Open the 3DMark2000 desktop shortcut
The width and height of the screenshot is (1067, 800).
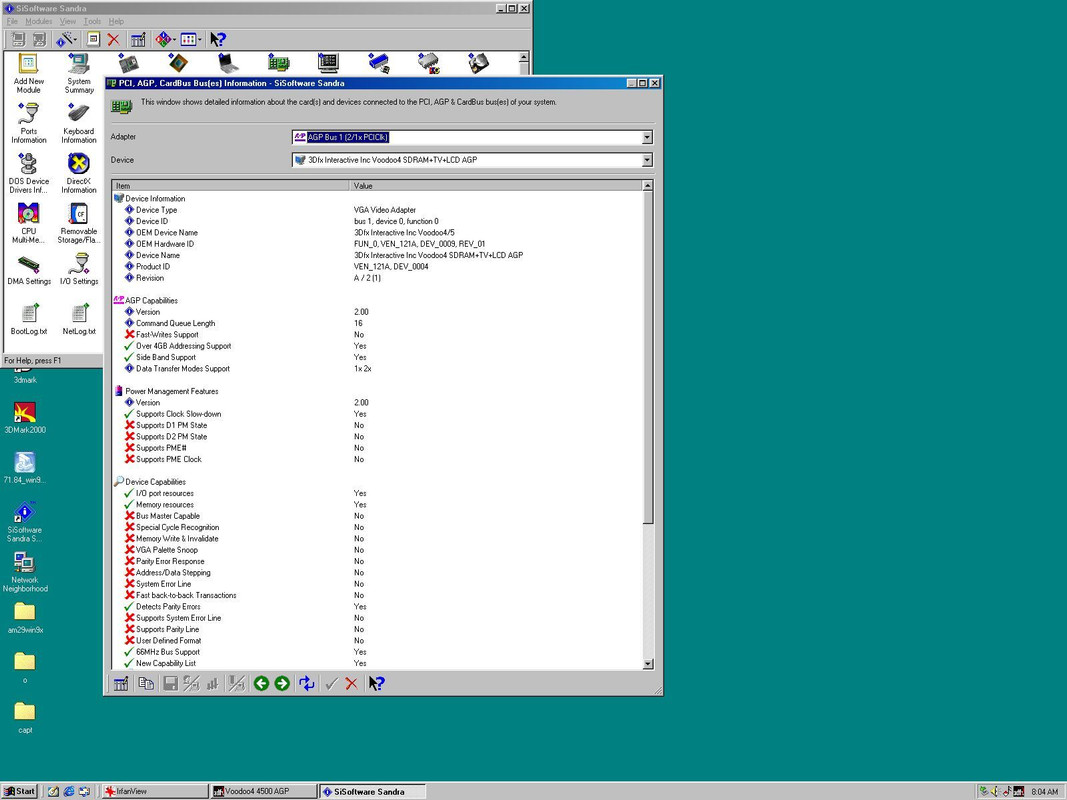[x=25, y=418]
